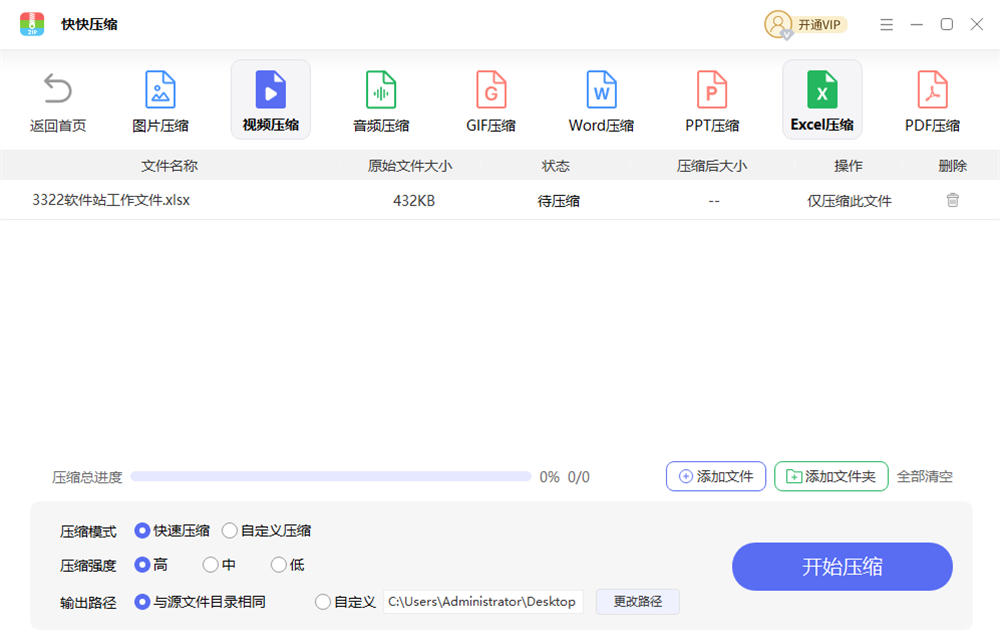Select the Excel compression tab
The image size is (1000, 640).
(822, 99)
